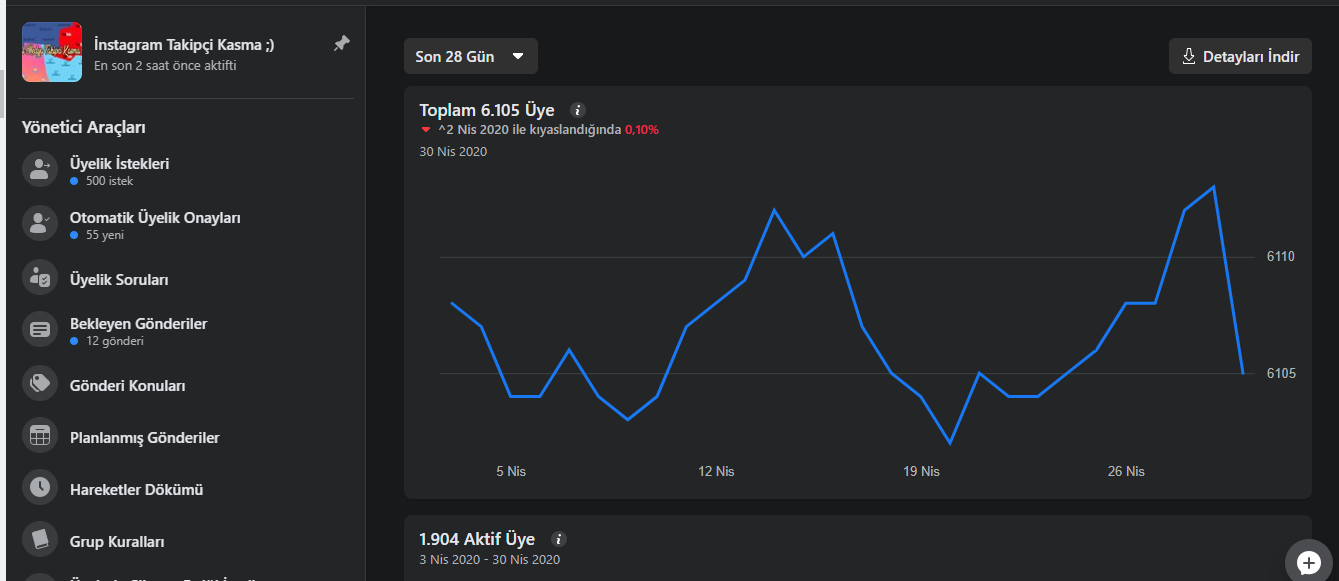Click the Gönderi Konuları tag icon

pyautogui.click(x=40, y=383)
